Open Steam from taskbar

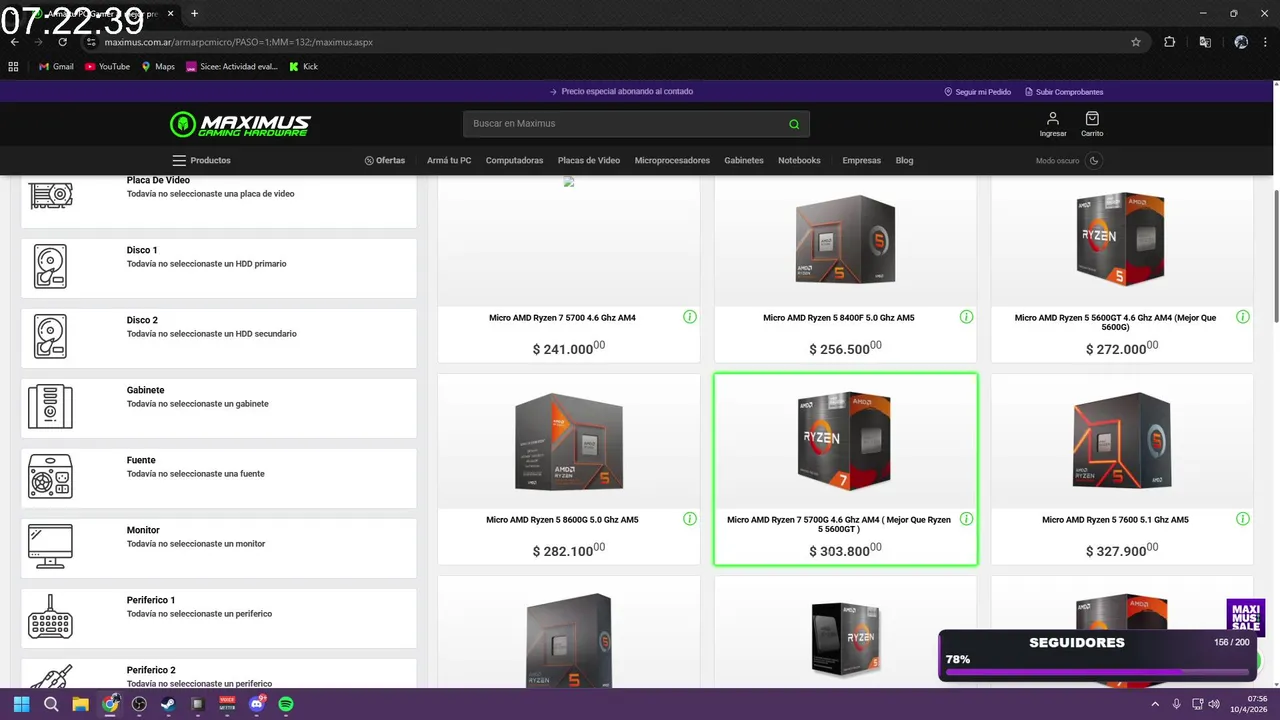click(x=168, y=704)
